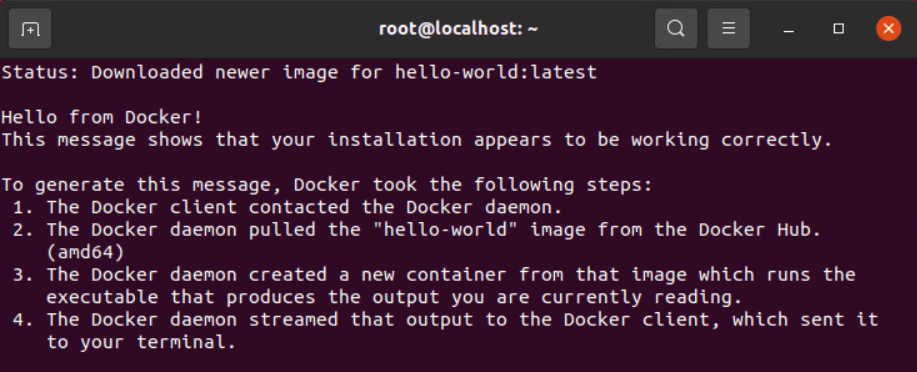The image size is (917, 372).
Task: Click the word 'hello-world:latest'
Action: click(x=496, y=73)
